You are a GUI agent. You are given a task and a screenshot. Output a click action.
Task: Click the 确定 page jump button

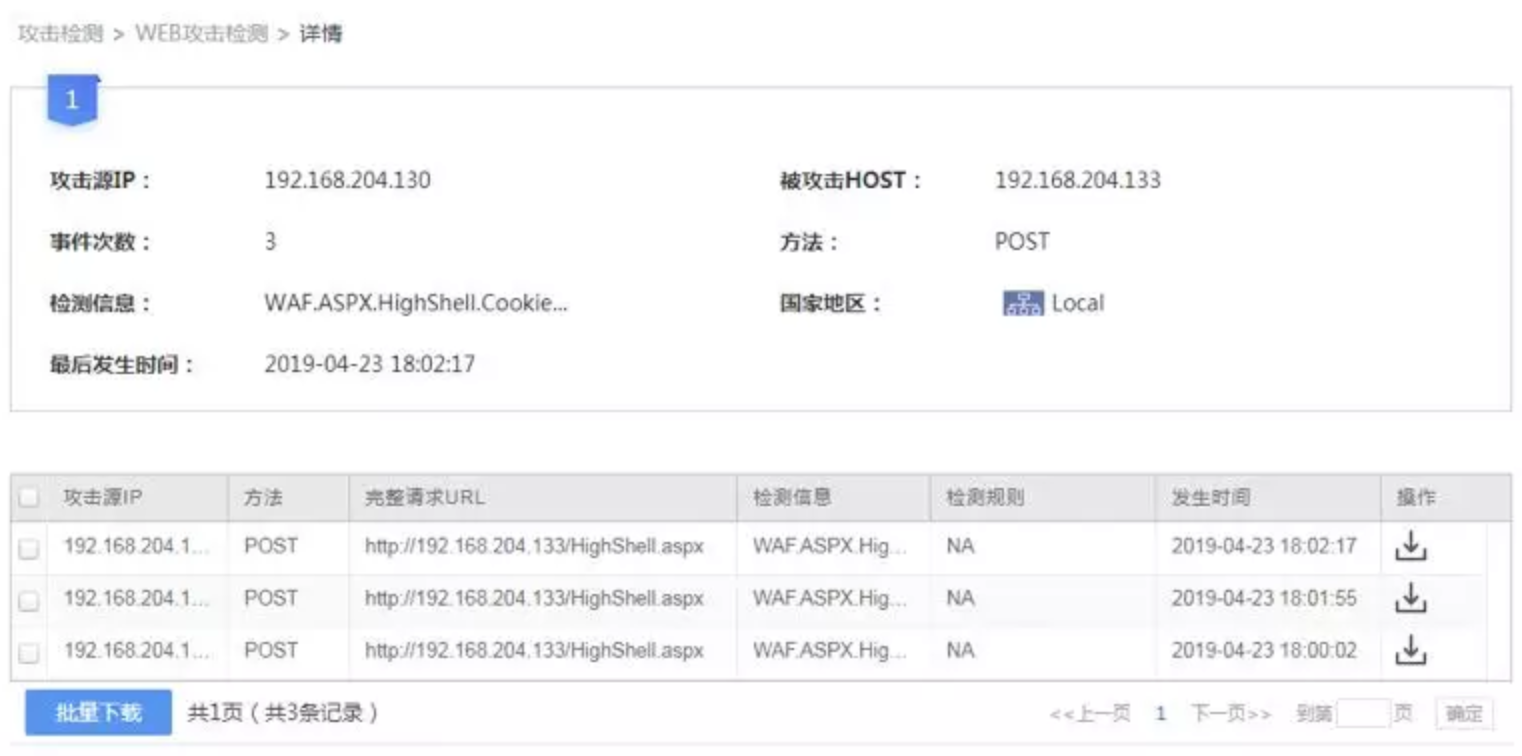1464,714
